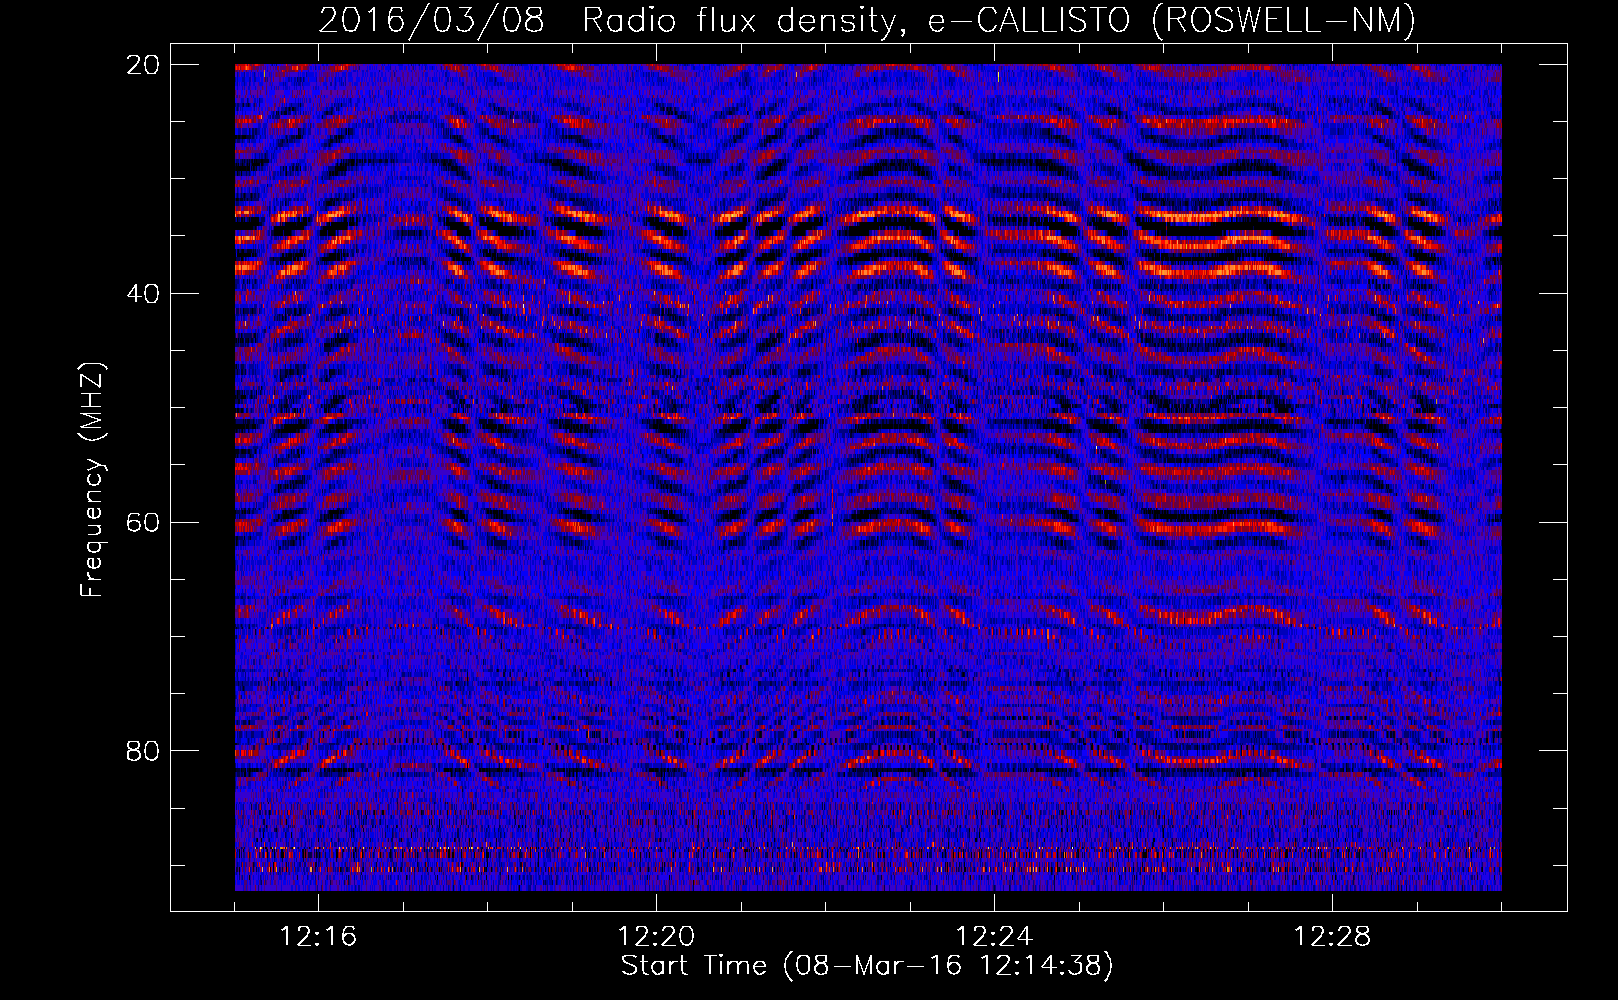This screenshot has height=1000, width=1618.
Task: Click the plot title mentioning e-CALLISTO ROSWELL-NM
Action: (x=867, y=20)
